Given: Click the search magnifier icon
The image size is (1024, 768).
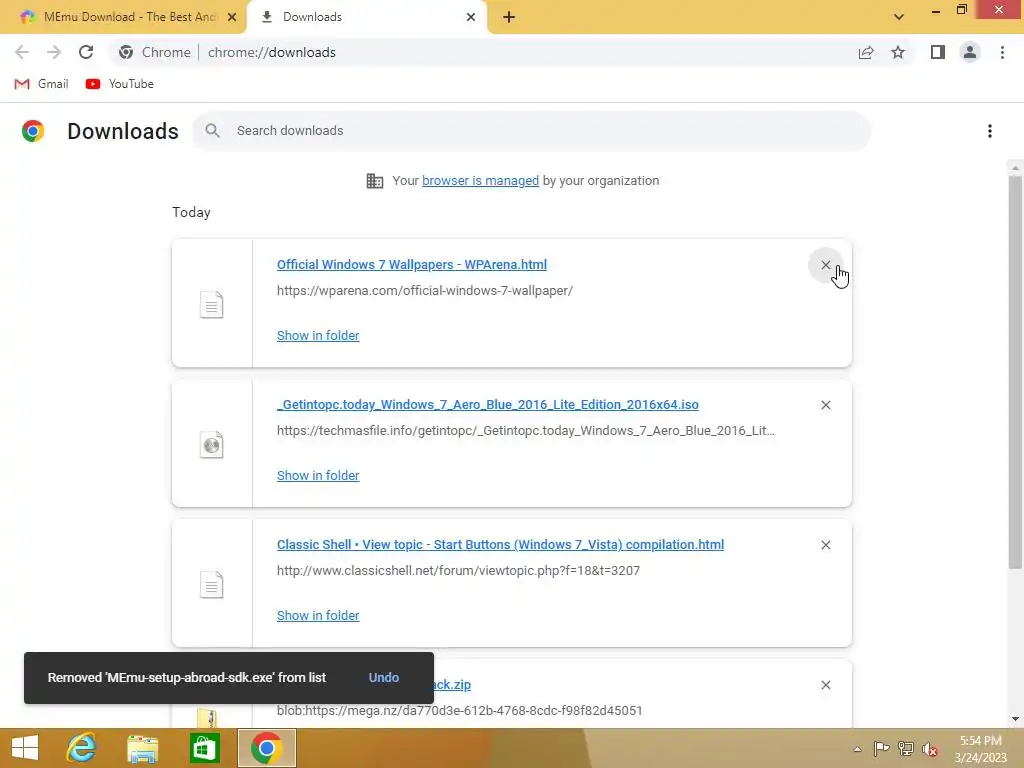Looking at the screenshot, I should pyautogui.click(x=212, y=131).
